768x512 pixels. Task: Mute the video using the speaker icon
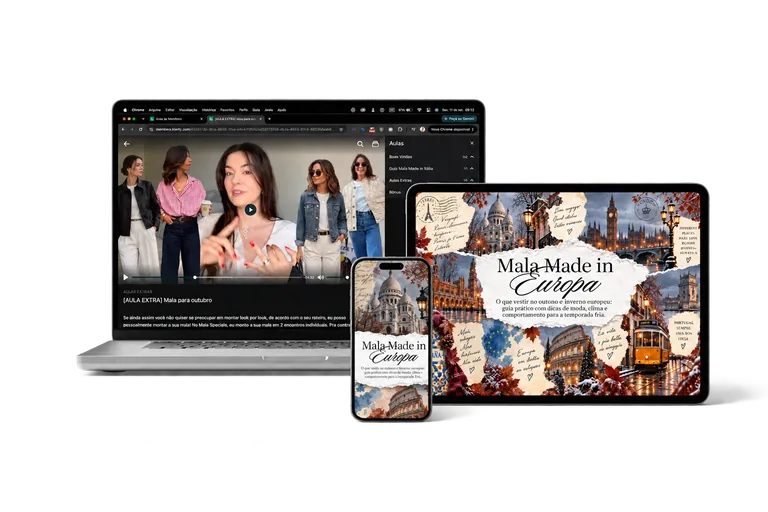point(321,277)
